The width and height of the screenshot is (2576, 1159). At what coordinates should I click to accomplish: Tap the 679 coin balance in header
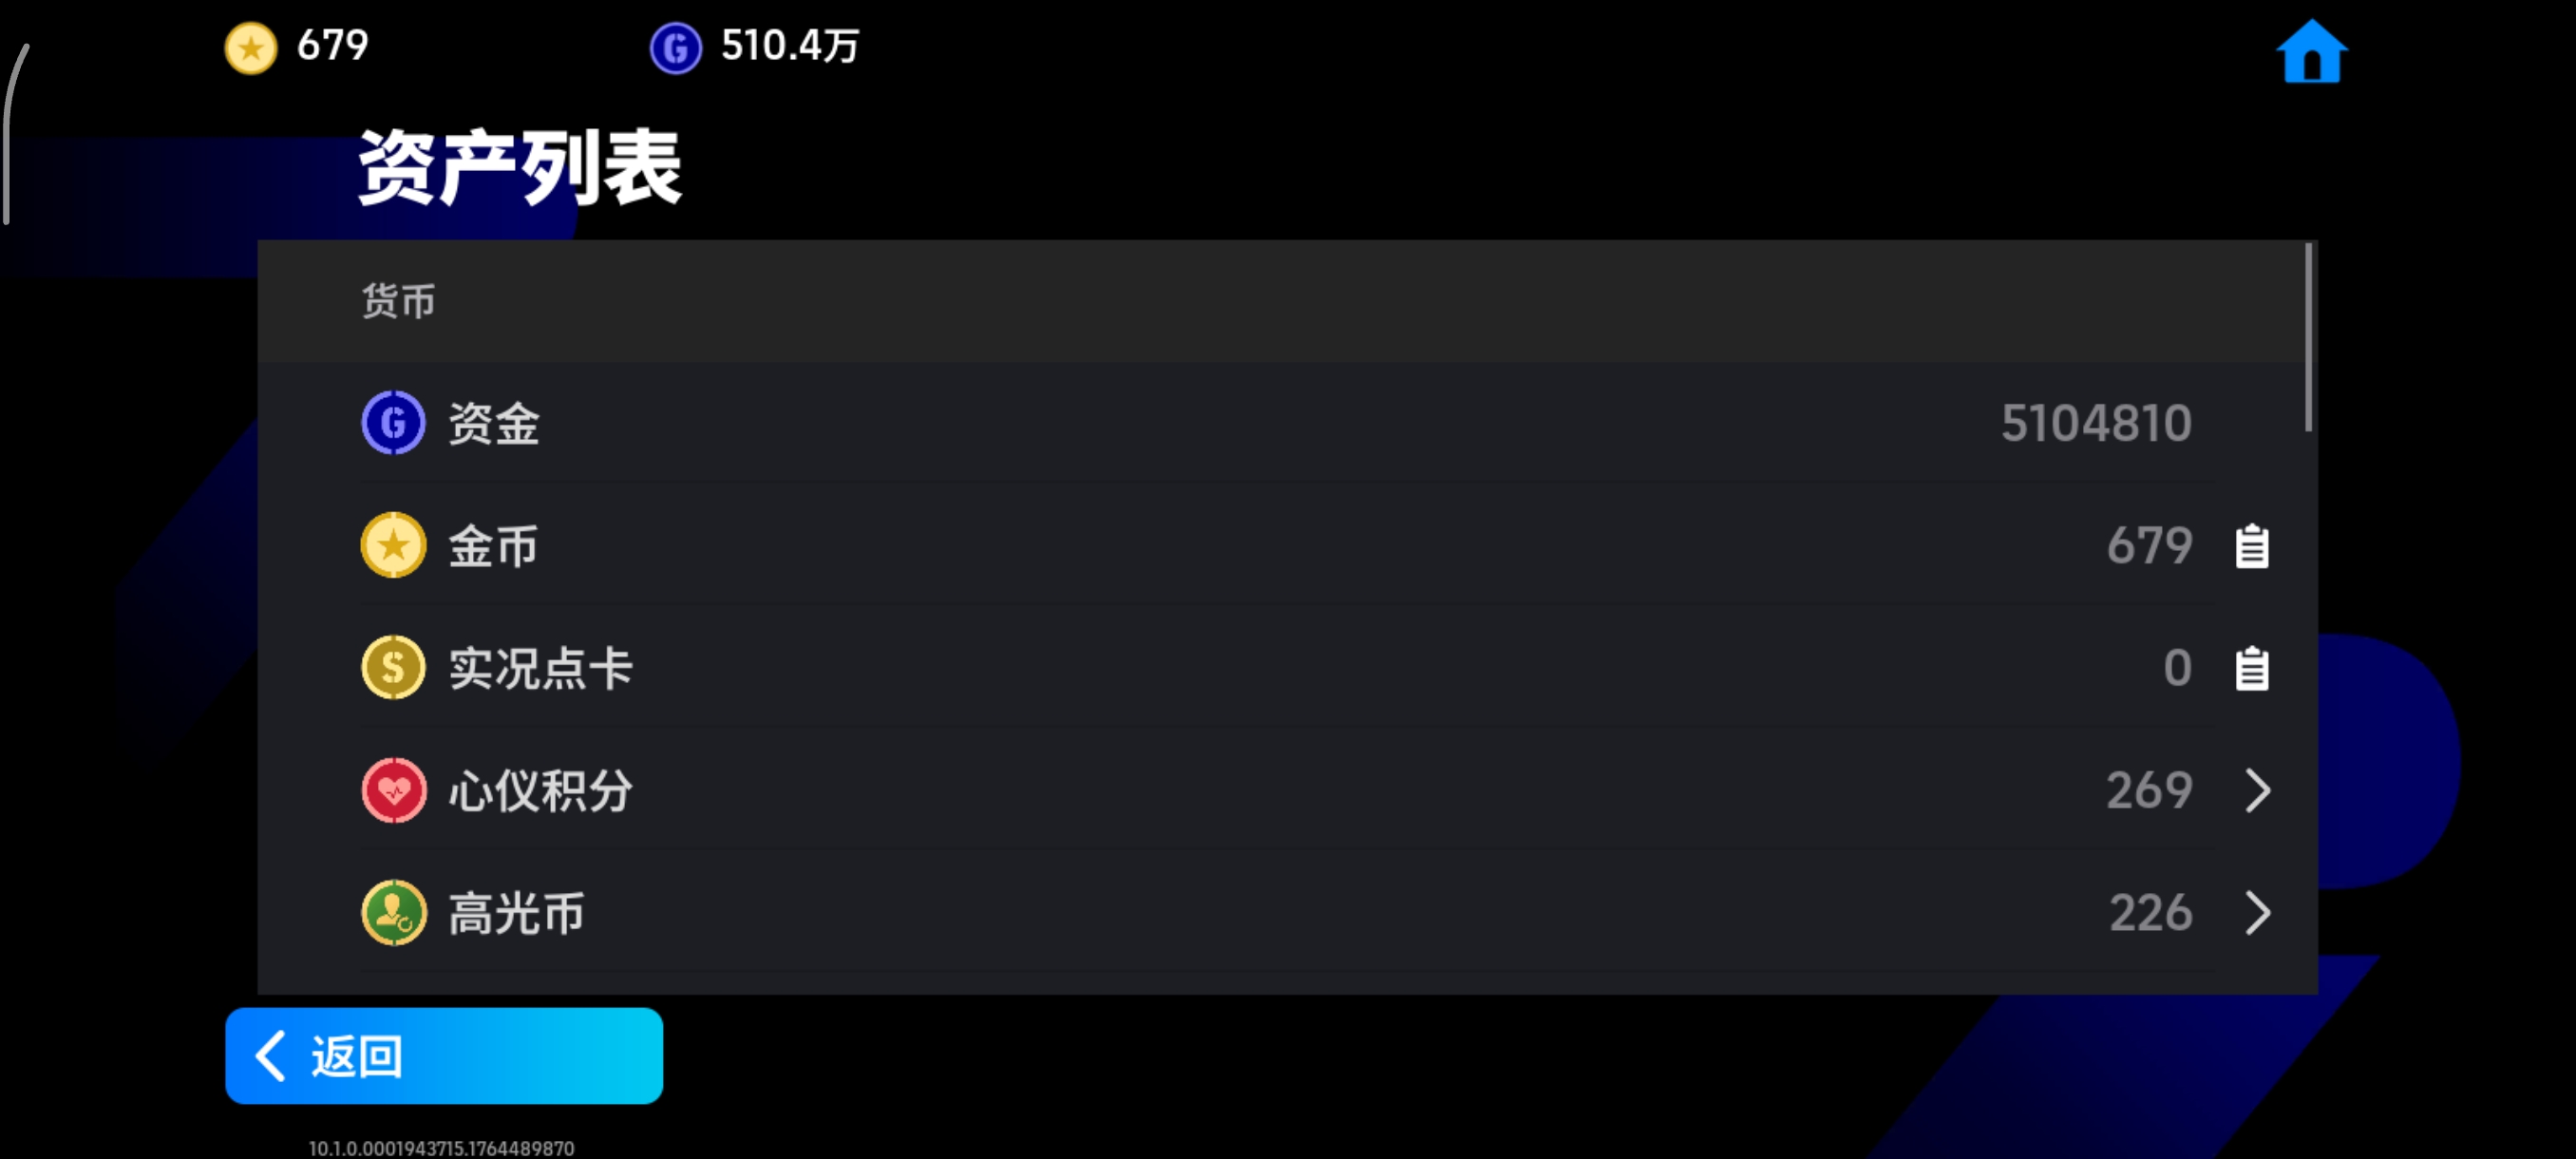pyautogui.click(x=333, y=46)
